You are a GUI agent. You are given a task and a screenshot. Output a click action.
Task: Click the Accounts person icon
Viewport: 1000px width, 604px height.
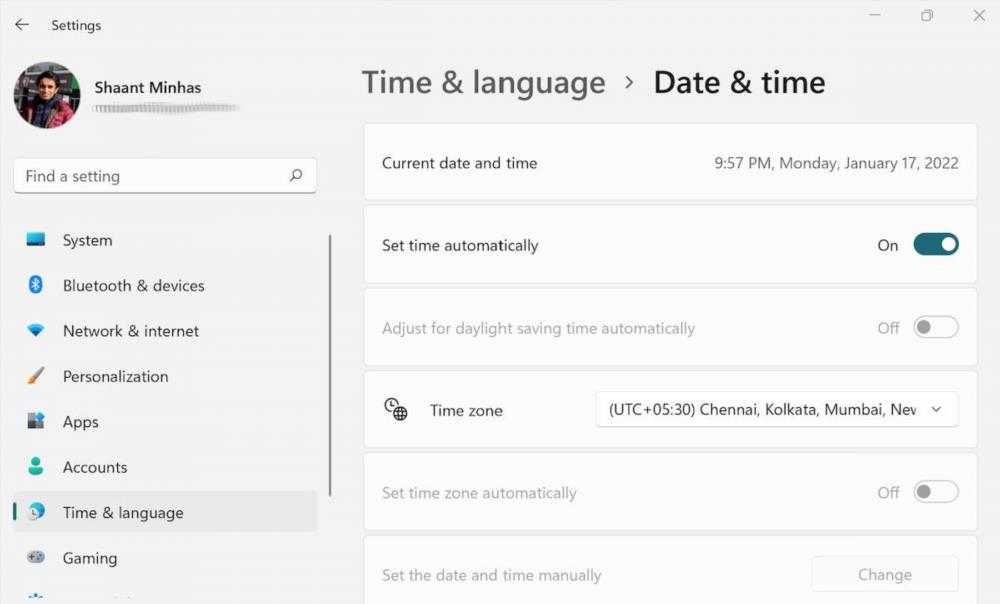(36, 467)
